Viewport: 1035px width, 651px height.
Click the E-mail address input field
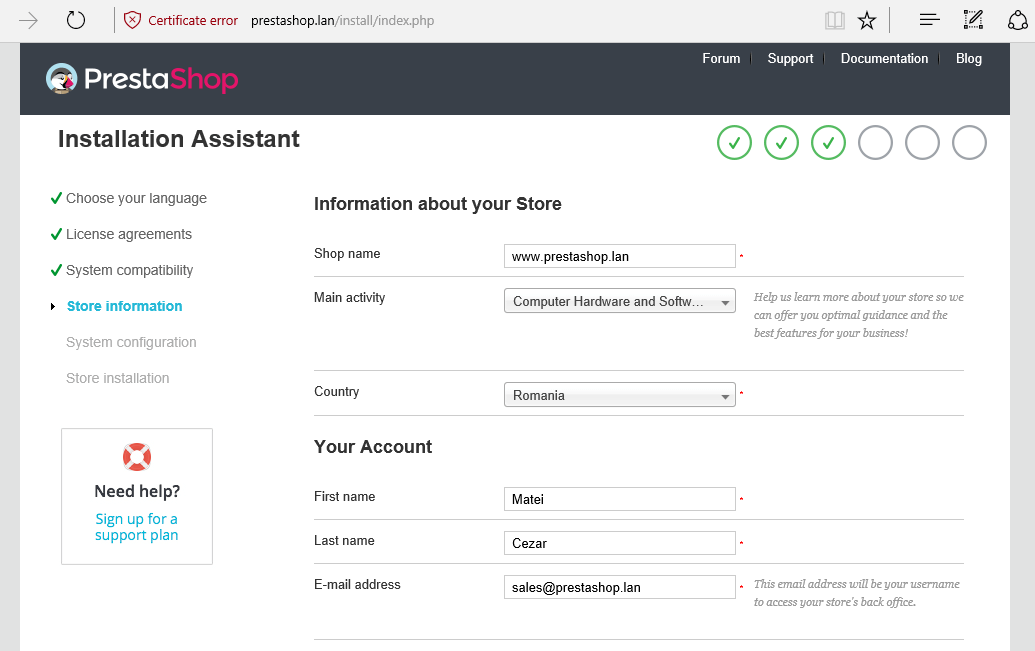click(619, 587)
